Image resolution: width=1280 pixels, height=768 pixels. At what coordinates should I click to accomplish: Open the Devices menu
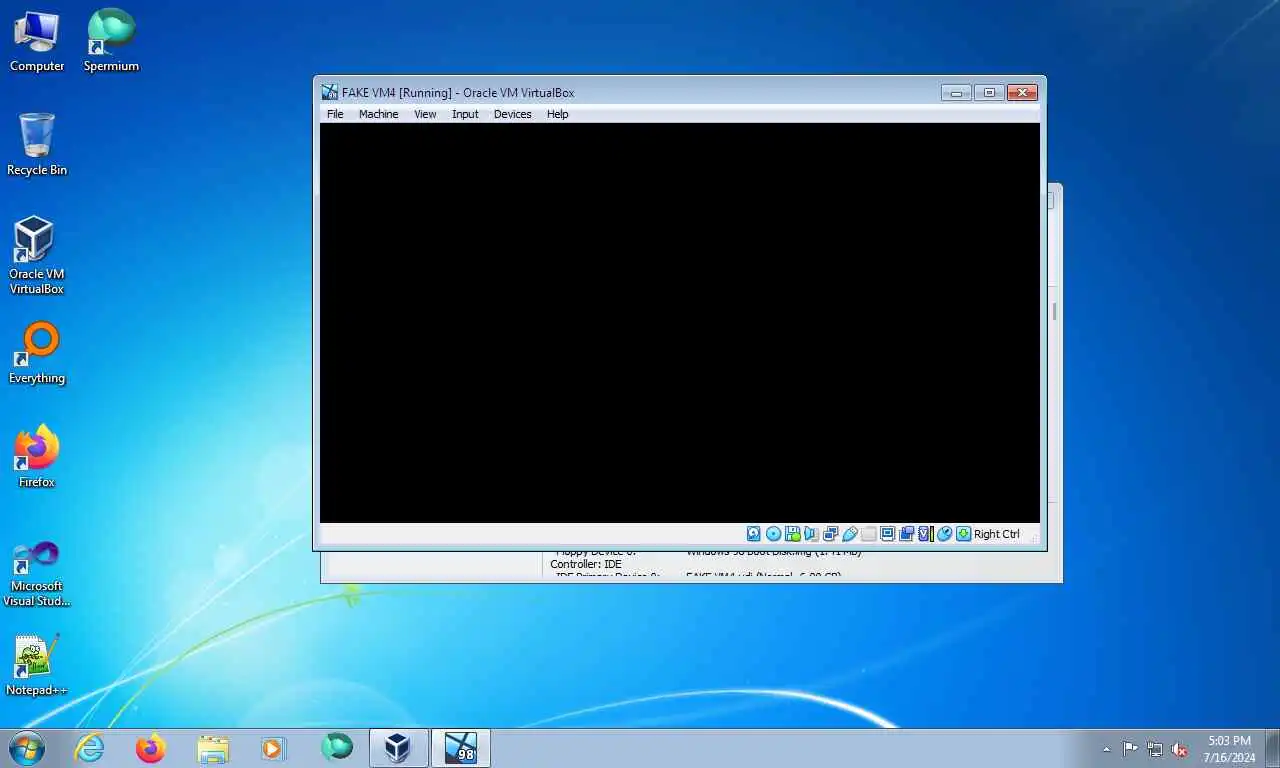[512, 114]
